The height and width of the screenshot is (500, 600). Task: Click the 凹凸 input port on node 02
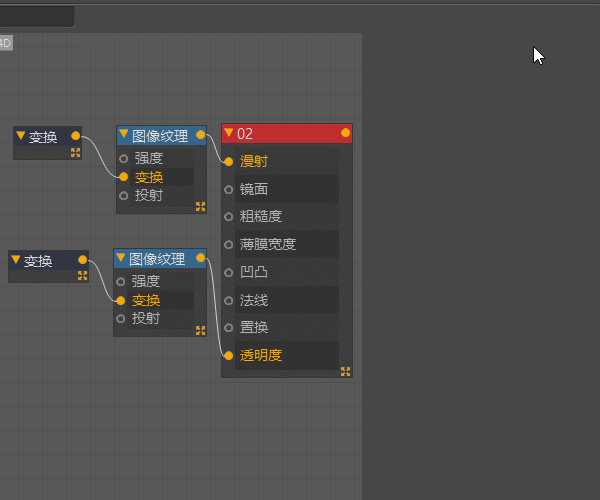pyautogui.click(x=228, y=272)
